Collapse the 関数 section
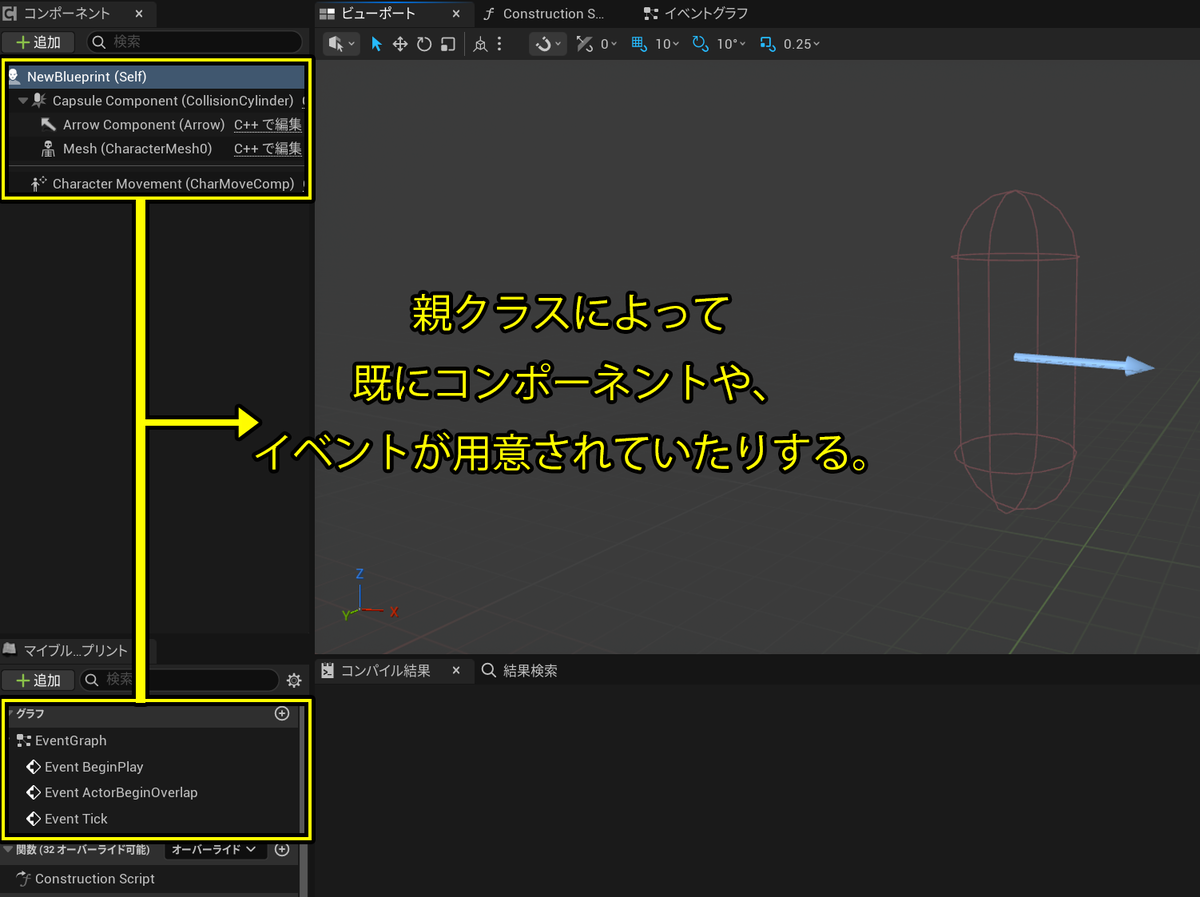1200x897 pixels. click(8, 850)
